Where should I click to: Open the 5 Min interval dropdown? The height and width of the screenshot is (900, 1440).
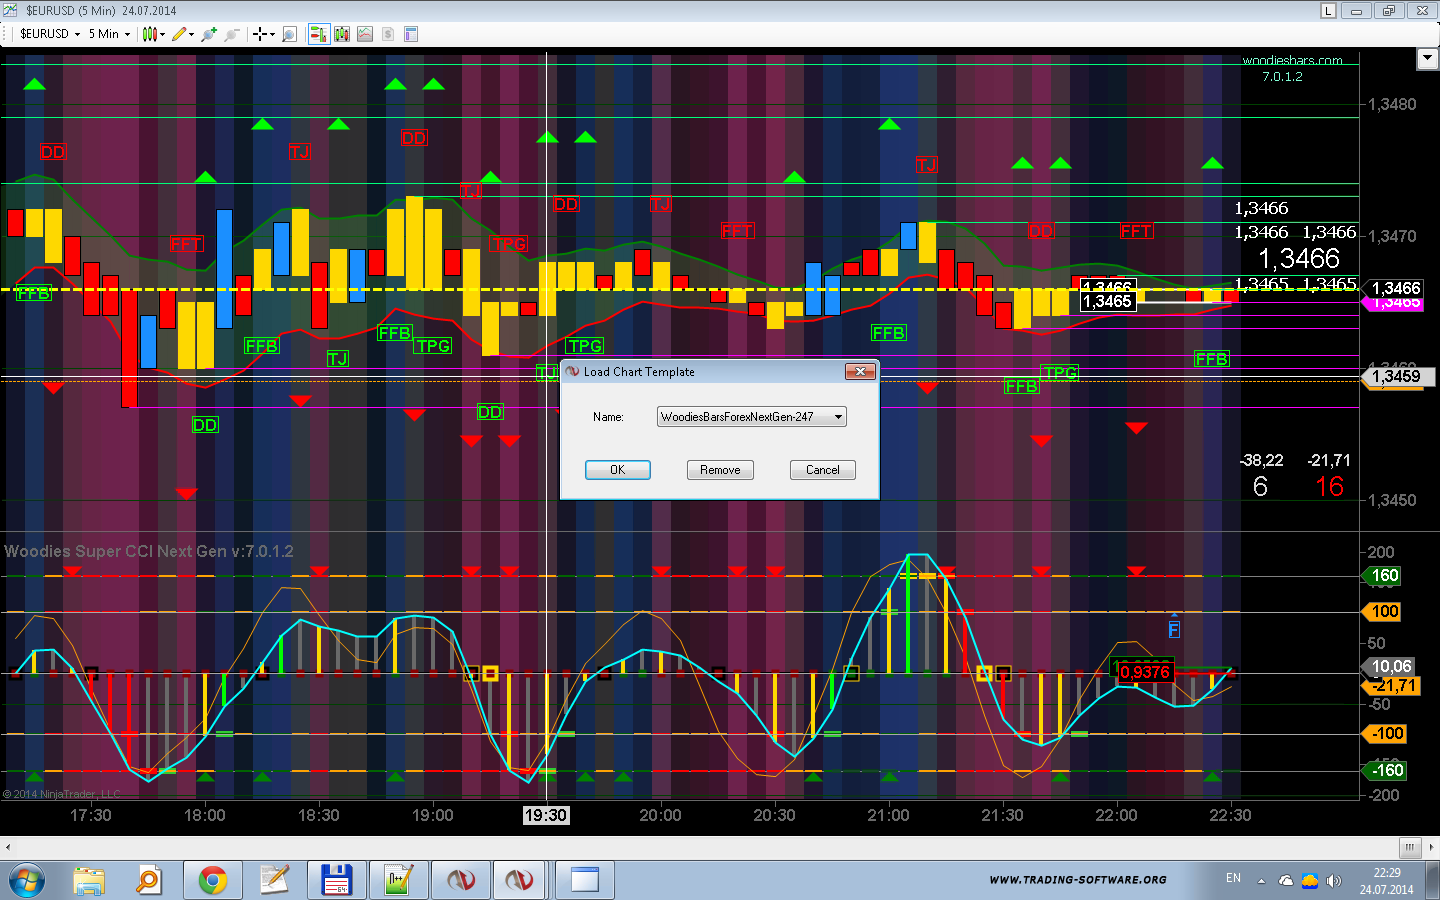[x=127, y=34]
